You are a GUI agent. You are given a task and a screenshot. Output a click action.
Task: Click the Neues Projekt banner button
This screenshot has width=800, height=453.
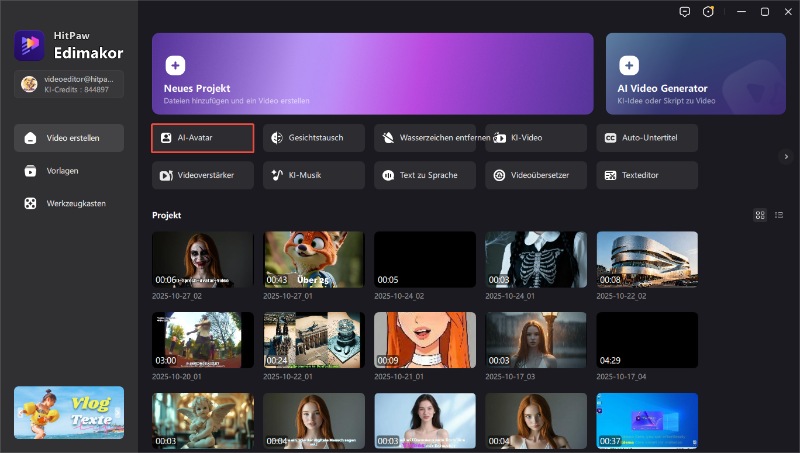(374, 73)
